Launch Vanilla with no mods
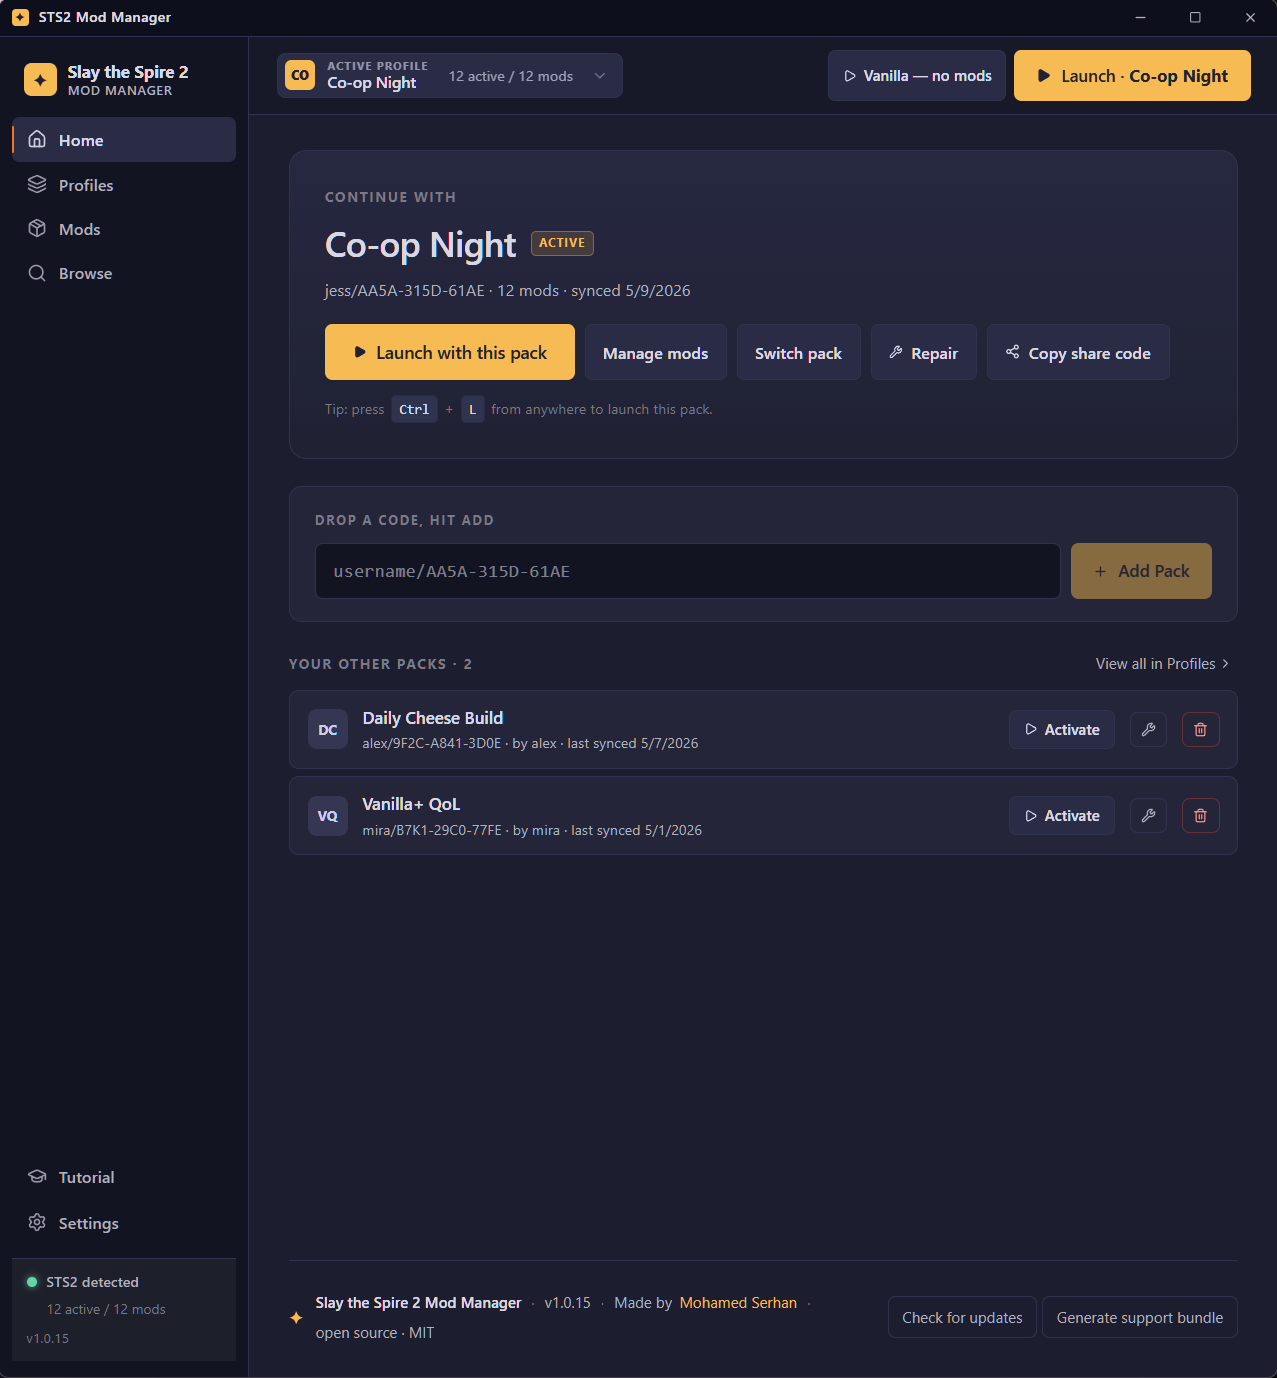The height and width of the screenshot is (1378, 1277). point(917,76)
